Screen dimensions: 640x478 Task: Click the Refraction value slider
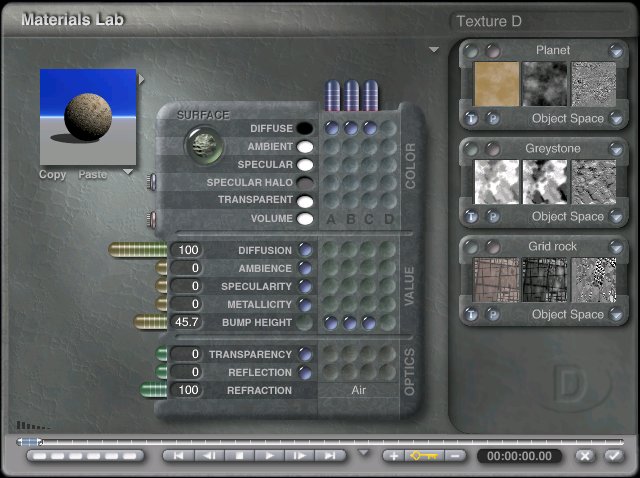pyautogui.click(x=153, y=390)
